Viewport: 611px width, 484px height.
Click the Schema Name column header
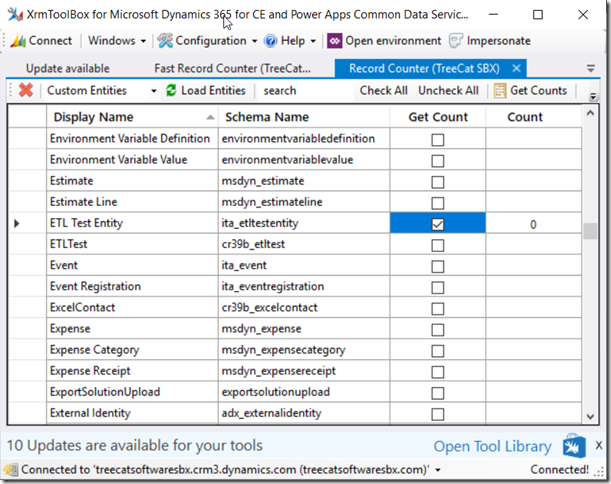click(304, 117)
